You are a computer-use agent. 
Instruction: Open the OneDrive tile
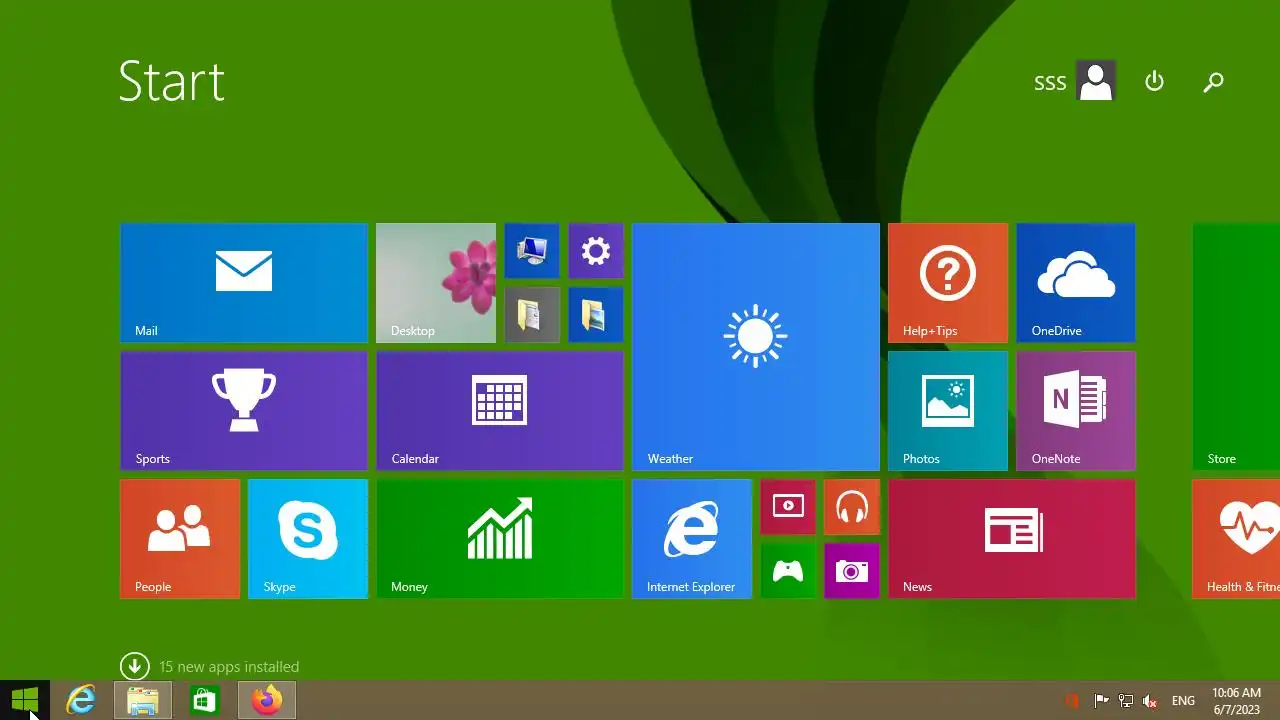[1076, 283]
